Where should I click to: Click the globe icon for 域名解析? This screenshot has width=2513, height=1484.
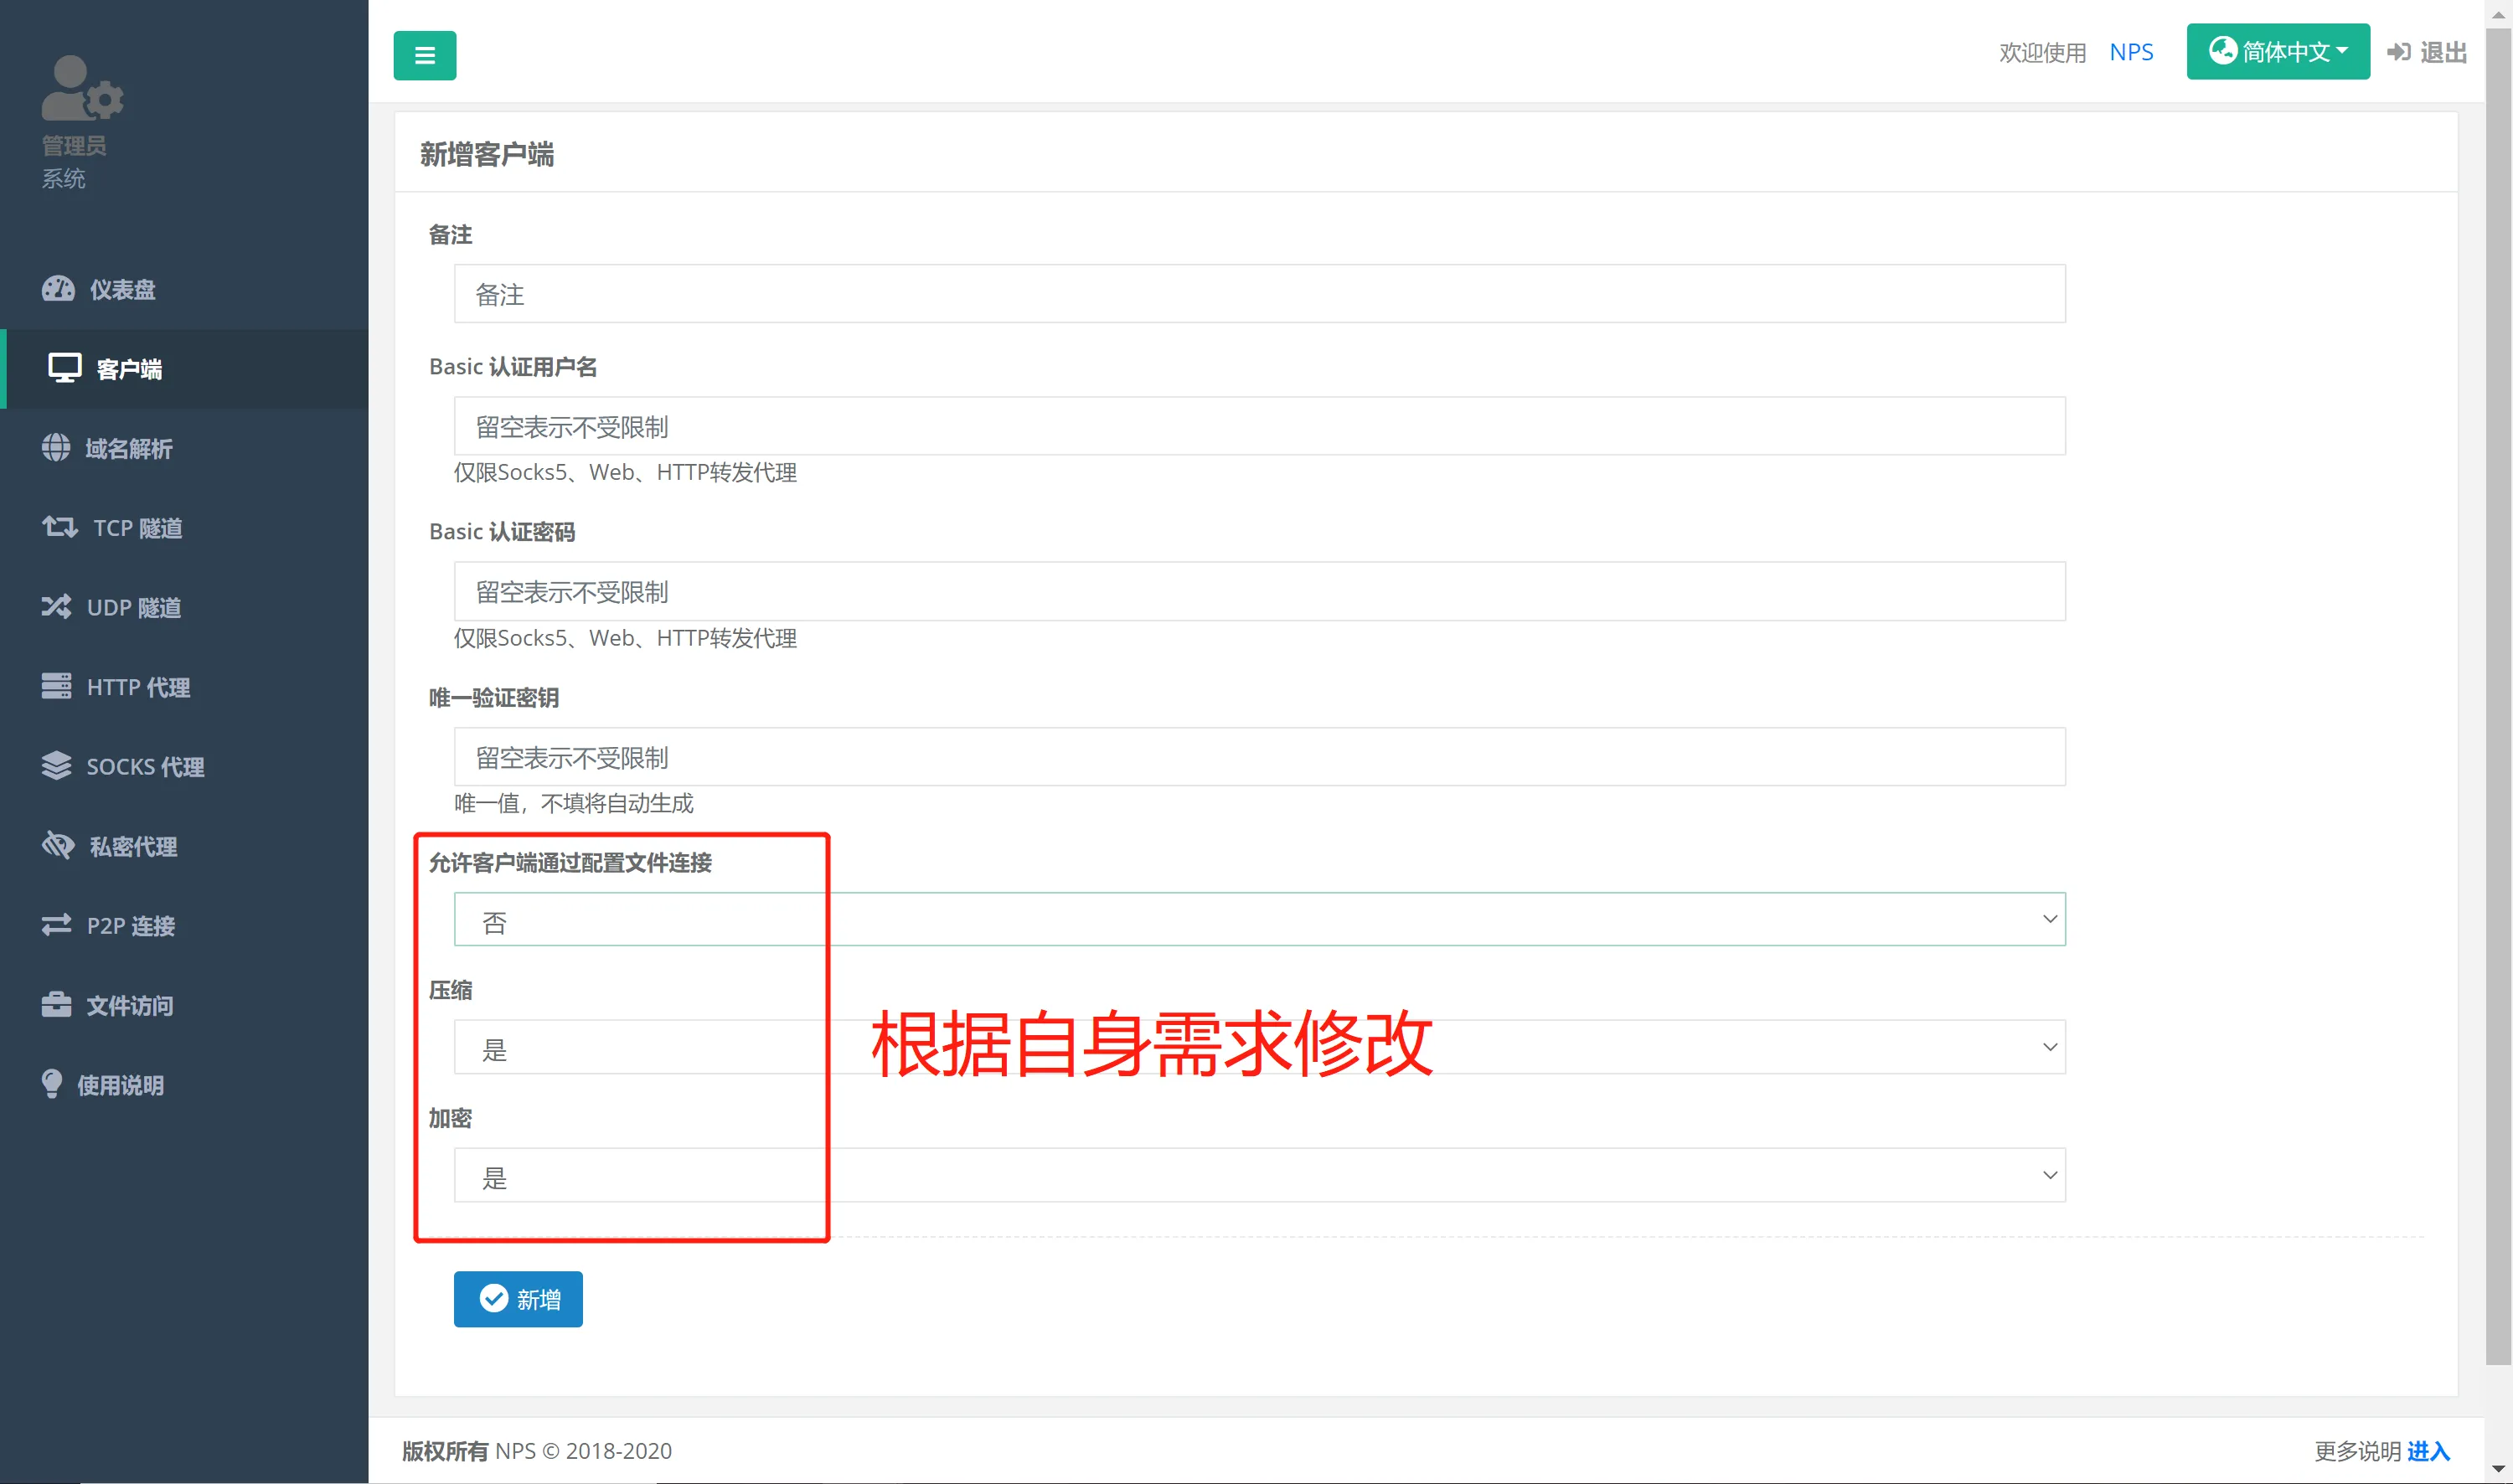(56, 448)
